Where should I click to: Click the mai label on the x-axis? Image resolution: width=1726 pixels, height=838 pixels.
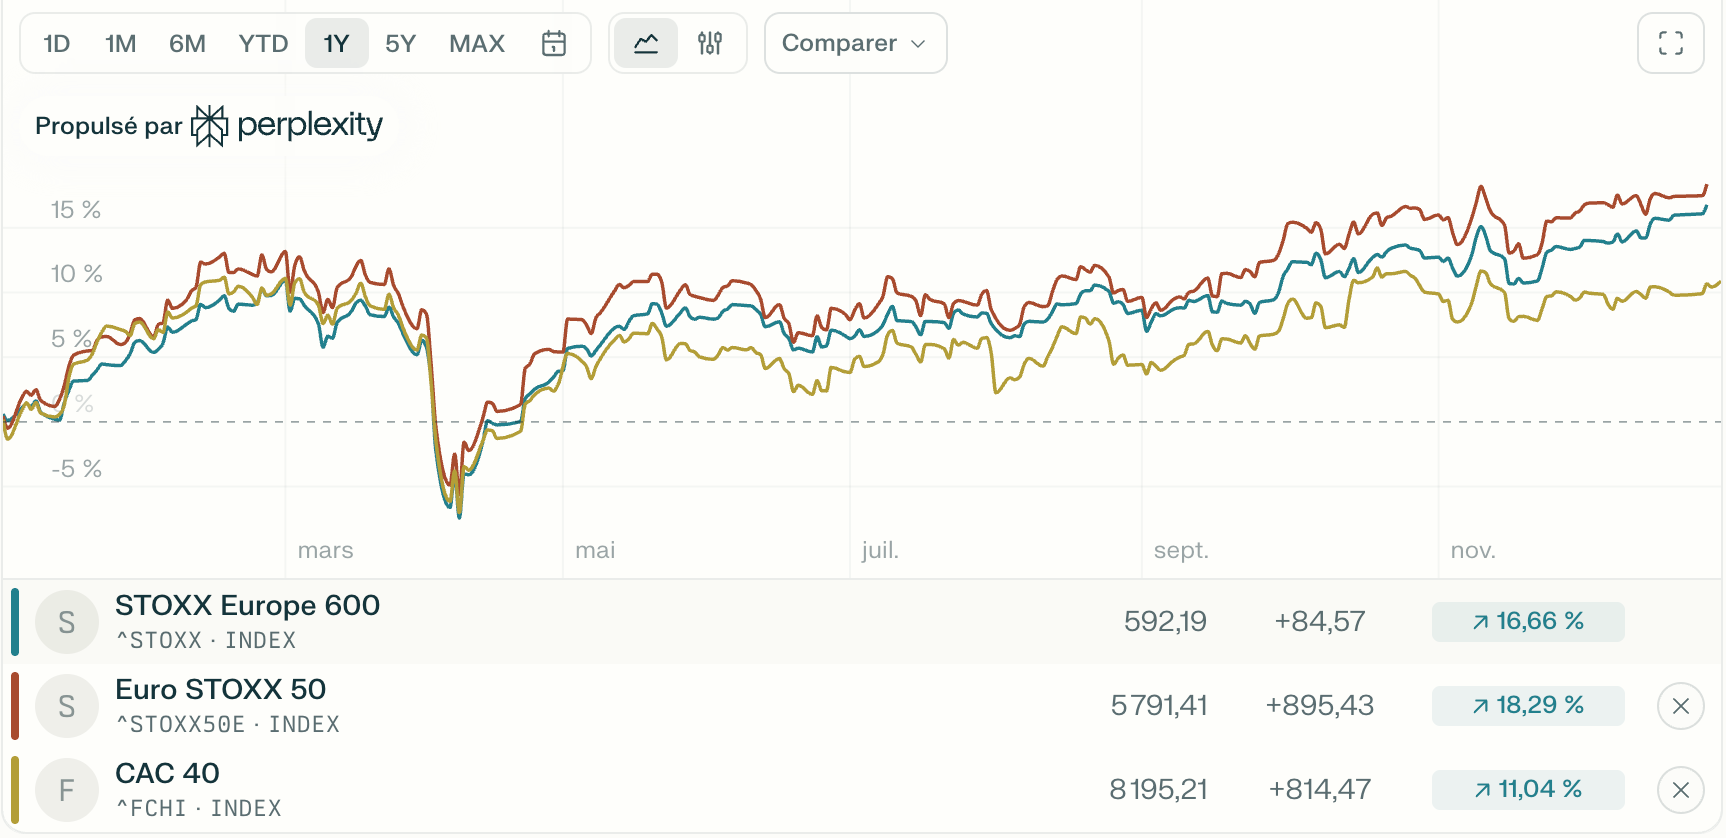[x=595, y=550]
